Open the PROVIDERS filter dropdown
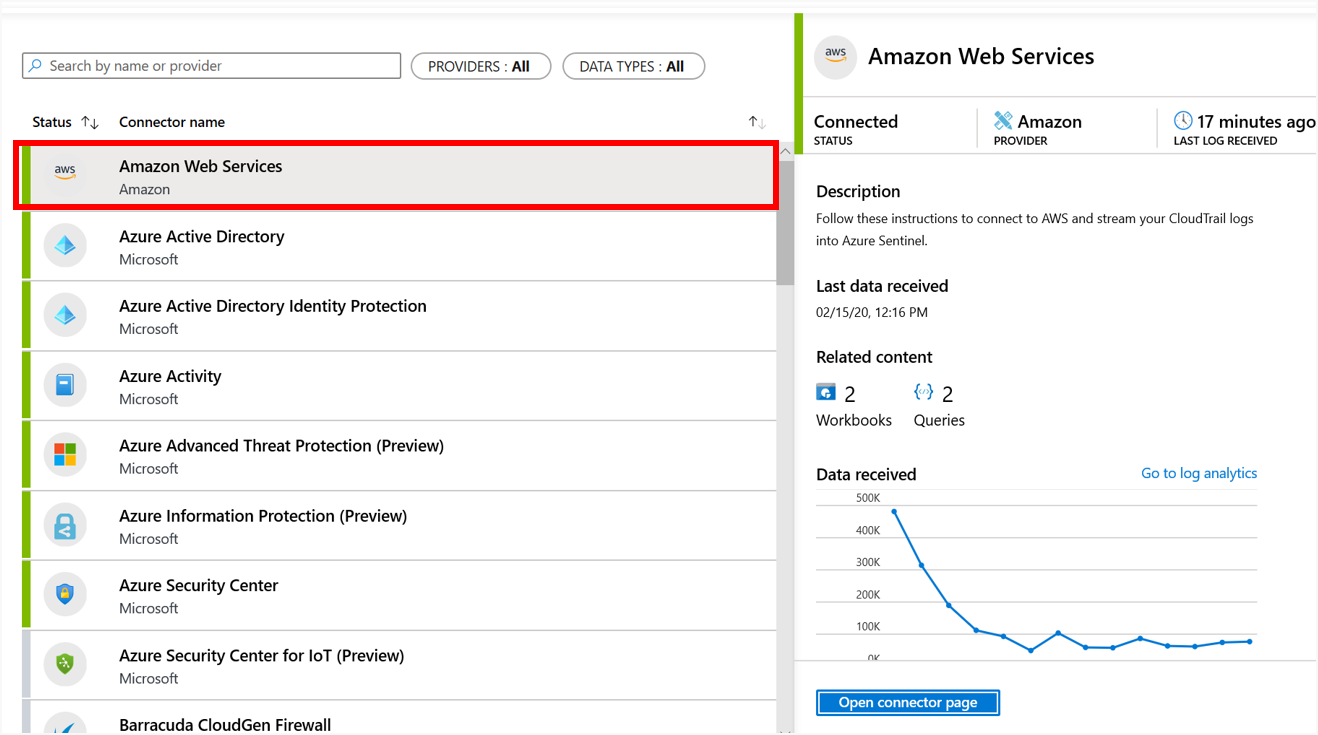This screenshot has height=735, width=1318. click(481, 65)
